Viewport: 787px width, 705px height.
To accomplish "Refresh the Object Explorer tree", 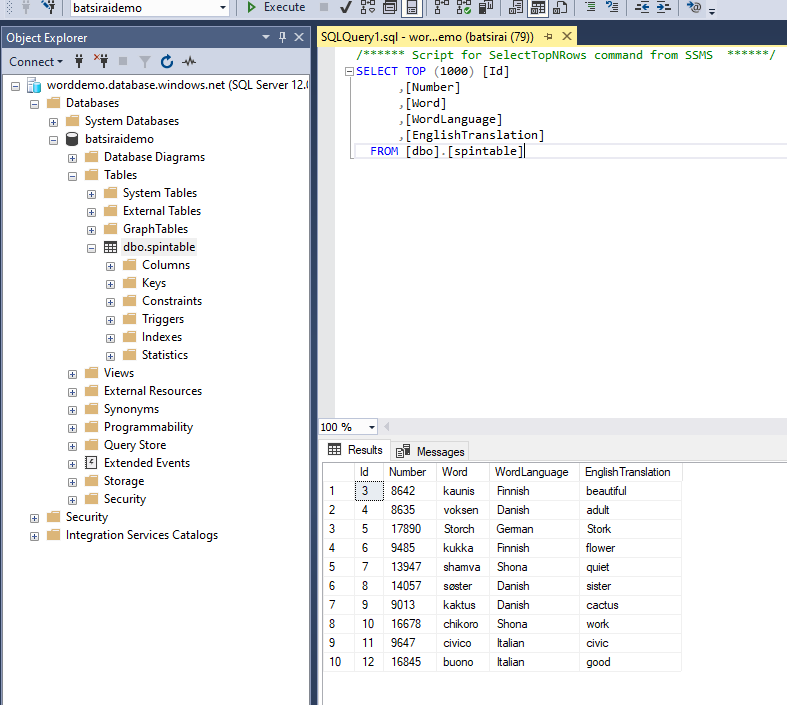I will pyautogui.click(x=167, y=61).
